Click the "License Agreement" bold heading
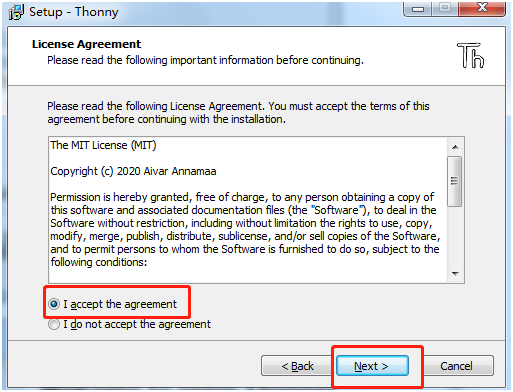513x392 pixels. pos(86,44)
